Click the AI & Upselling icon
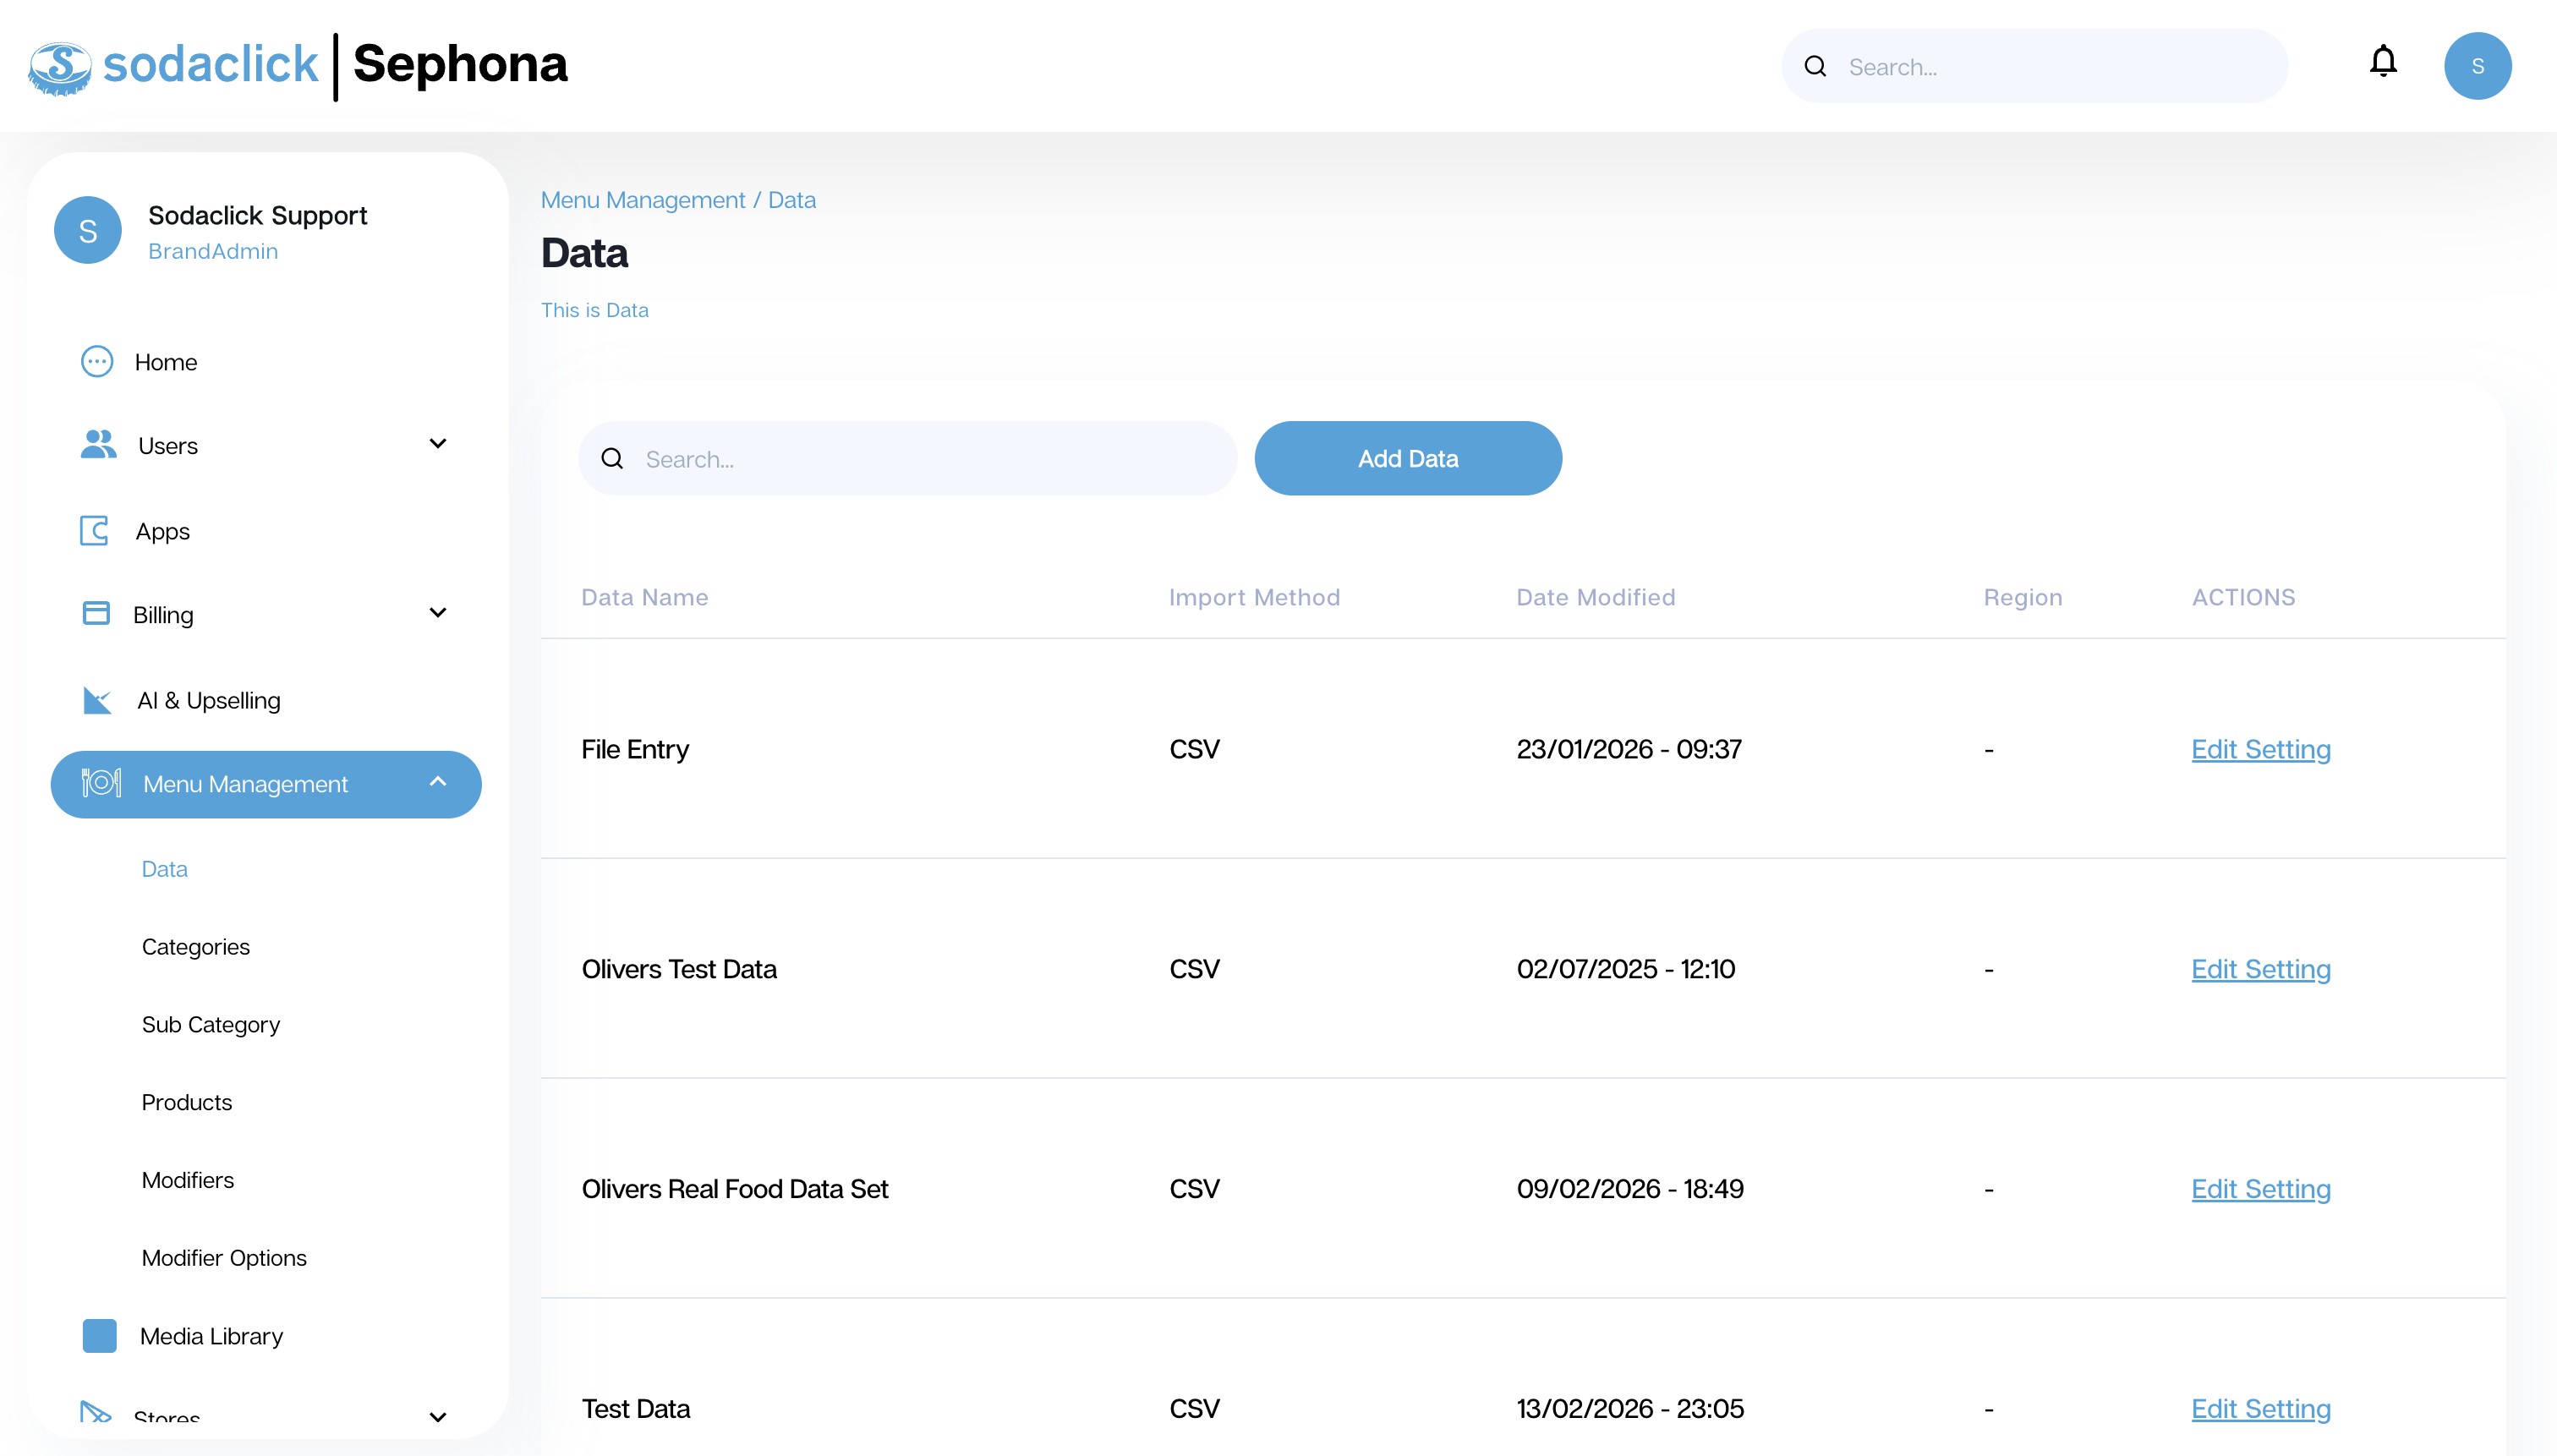2557x1456 pixels. 97,700
